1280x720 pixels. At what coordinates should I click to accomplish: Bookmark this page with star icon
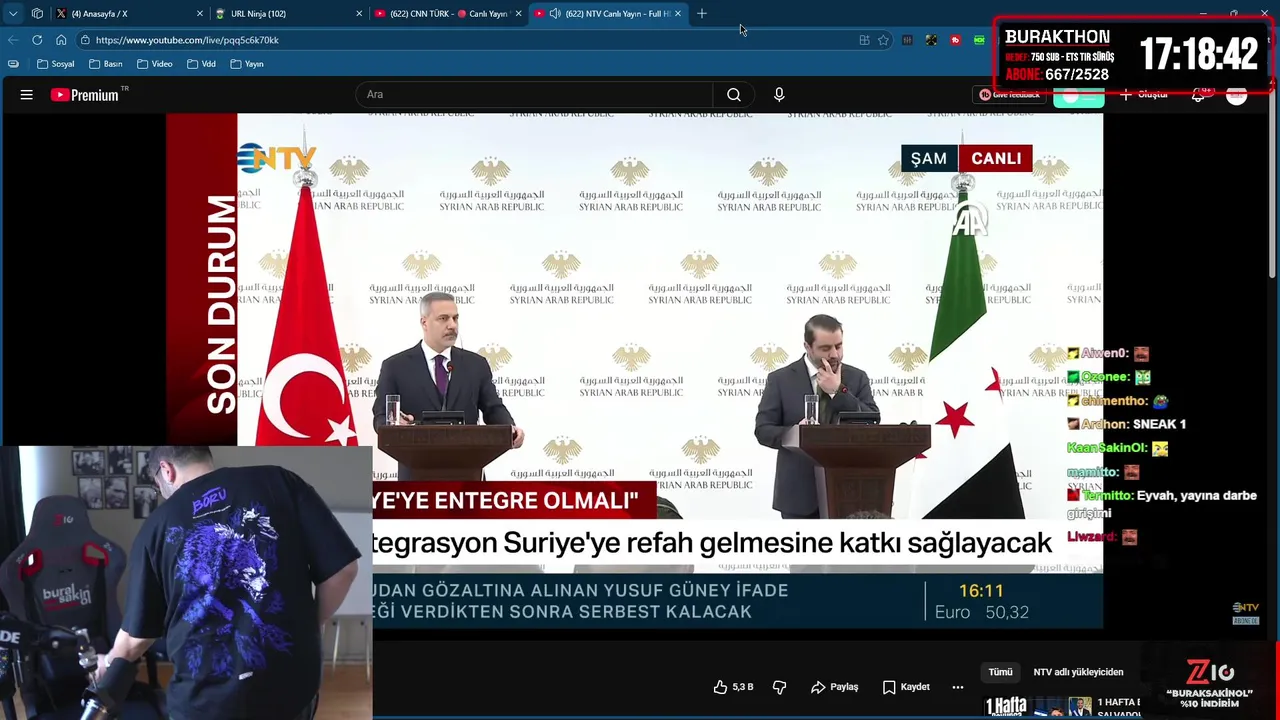point(883,40)
